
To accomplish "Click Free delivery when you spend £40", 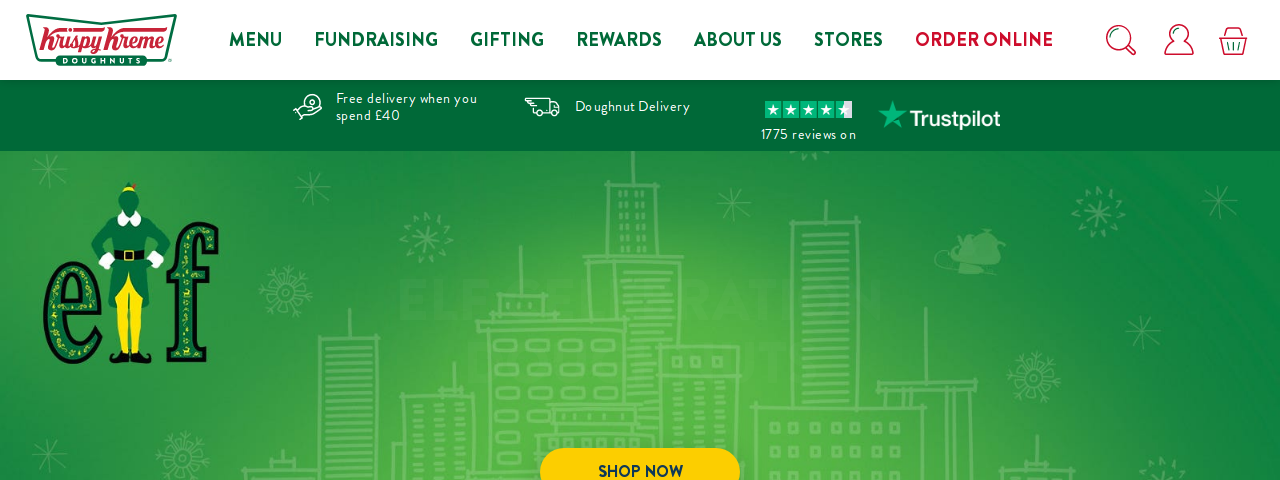I will click(406, 107).
